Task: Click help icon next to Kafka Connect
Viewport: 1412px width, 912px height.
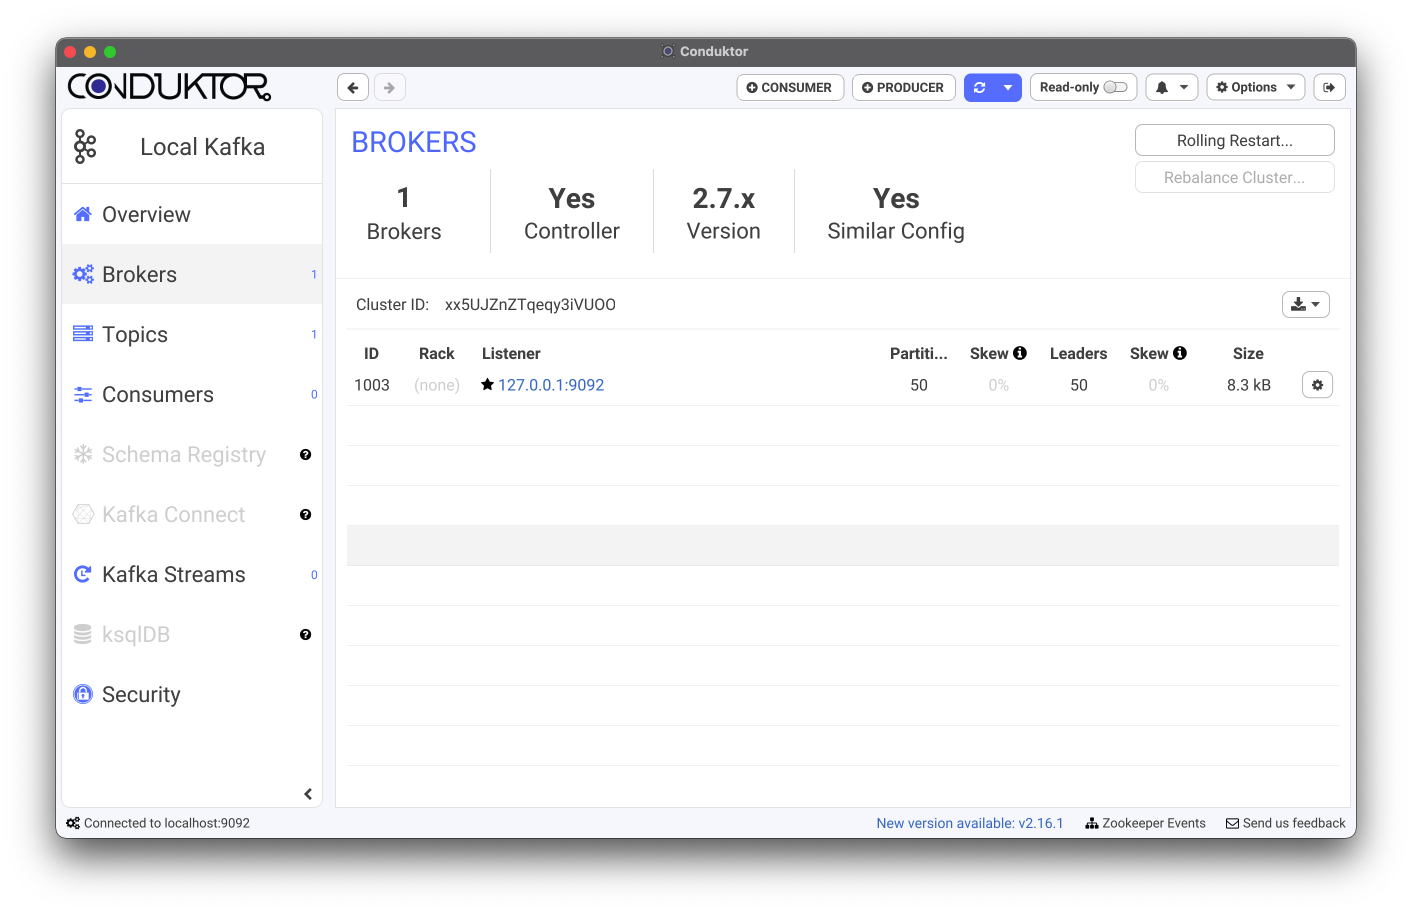Action: point(306,515)
